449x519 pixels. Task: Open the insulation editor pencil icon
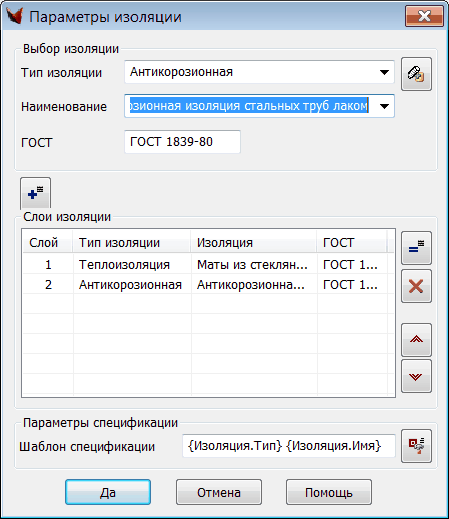point(416,74)
